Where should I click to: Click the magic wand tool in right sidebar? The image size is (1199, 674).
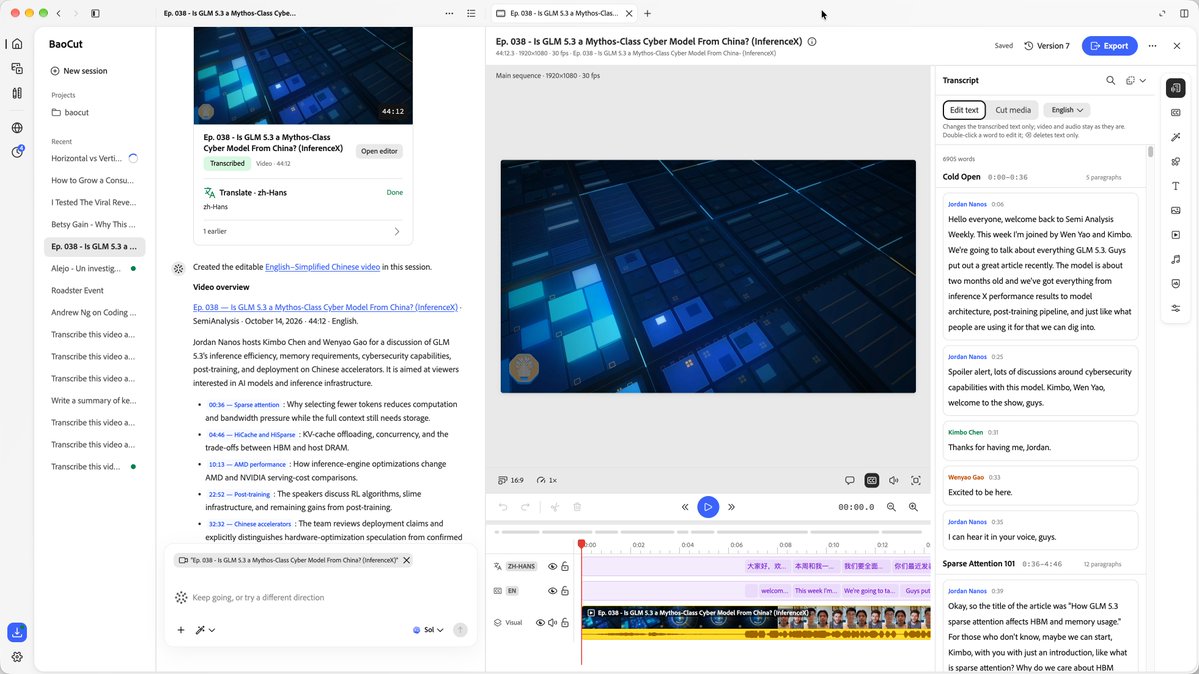pyautogui.click(x=1175, y=137)
